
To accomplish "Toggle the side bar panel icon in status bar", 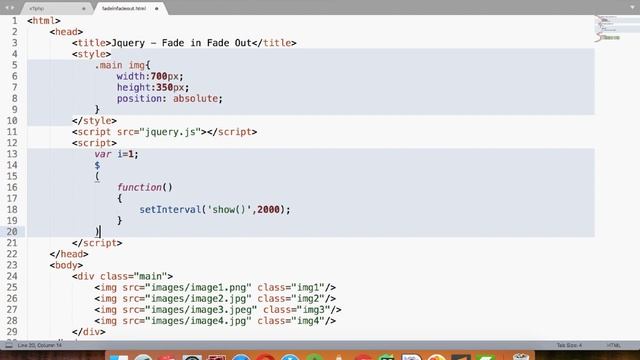I will 9,345.
